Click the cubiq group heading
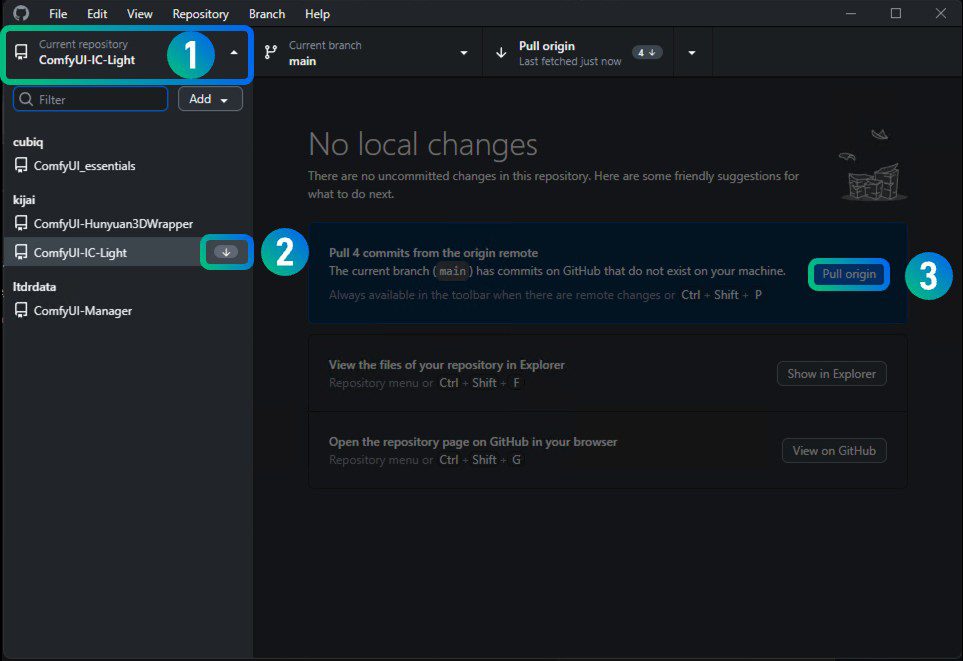Screen dimensions: 963x661 pyautogui.click(x=28, y=142)
